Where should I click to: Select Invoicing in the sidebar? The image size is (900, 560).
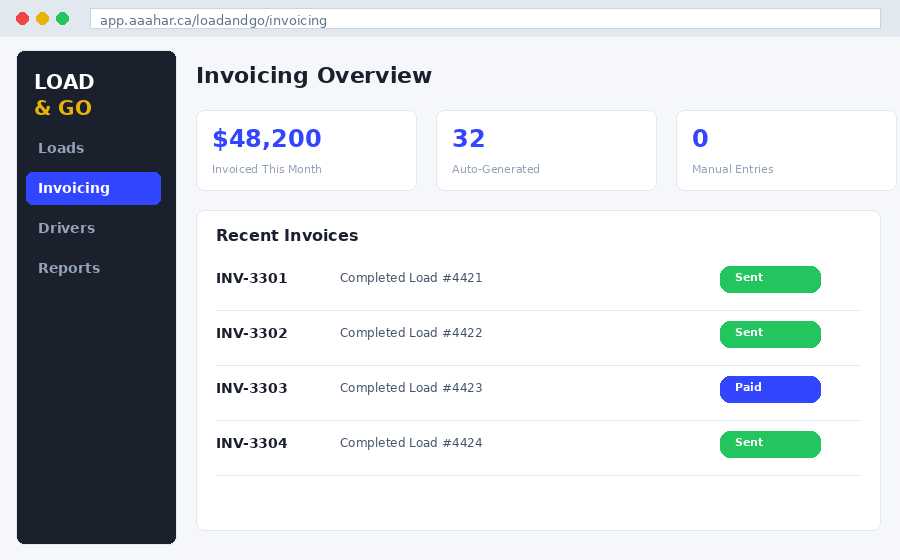pos(94,188)
